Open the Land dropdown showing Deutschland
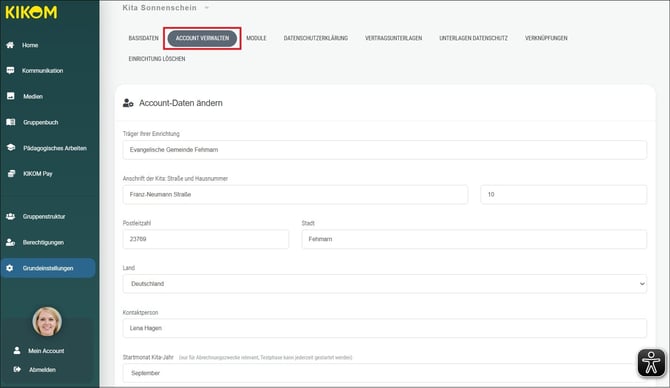Screen dimensions: 670x388 tap(385, 284)
